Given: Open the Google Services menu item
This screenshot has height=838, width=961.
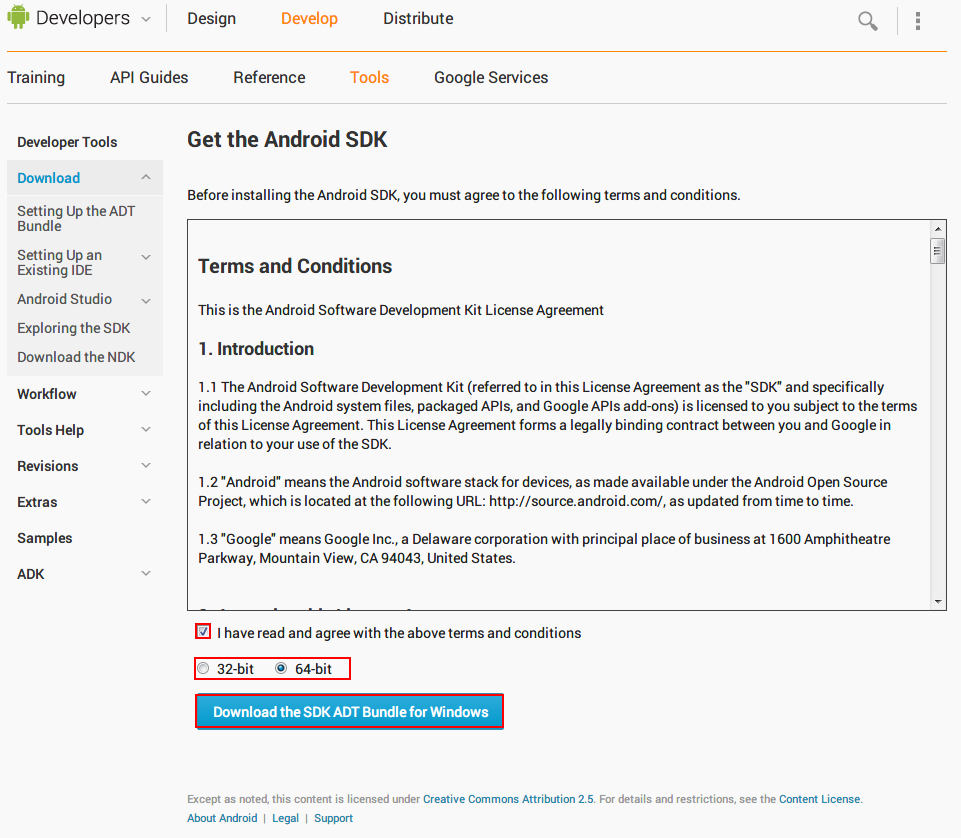Looking at the screenshot, I should point(491,77).
